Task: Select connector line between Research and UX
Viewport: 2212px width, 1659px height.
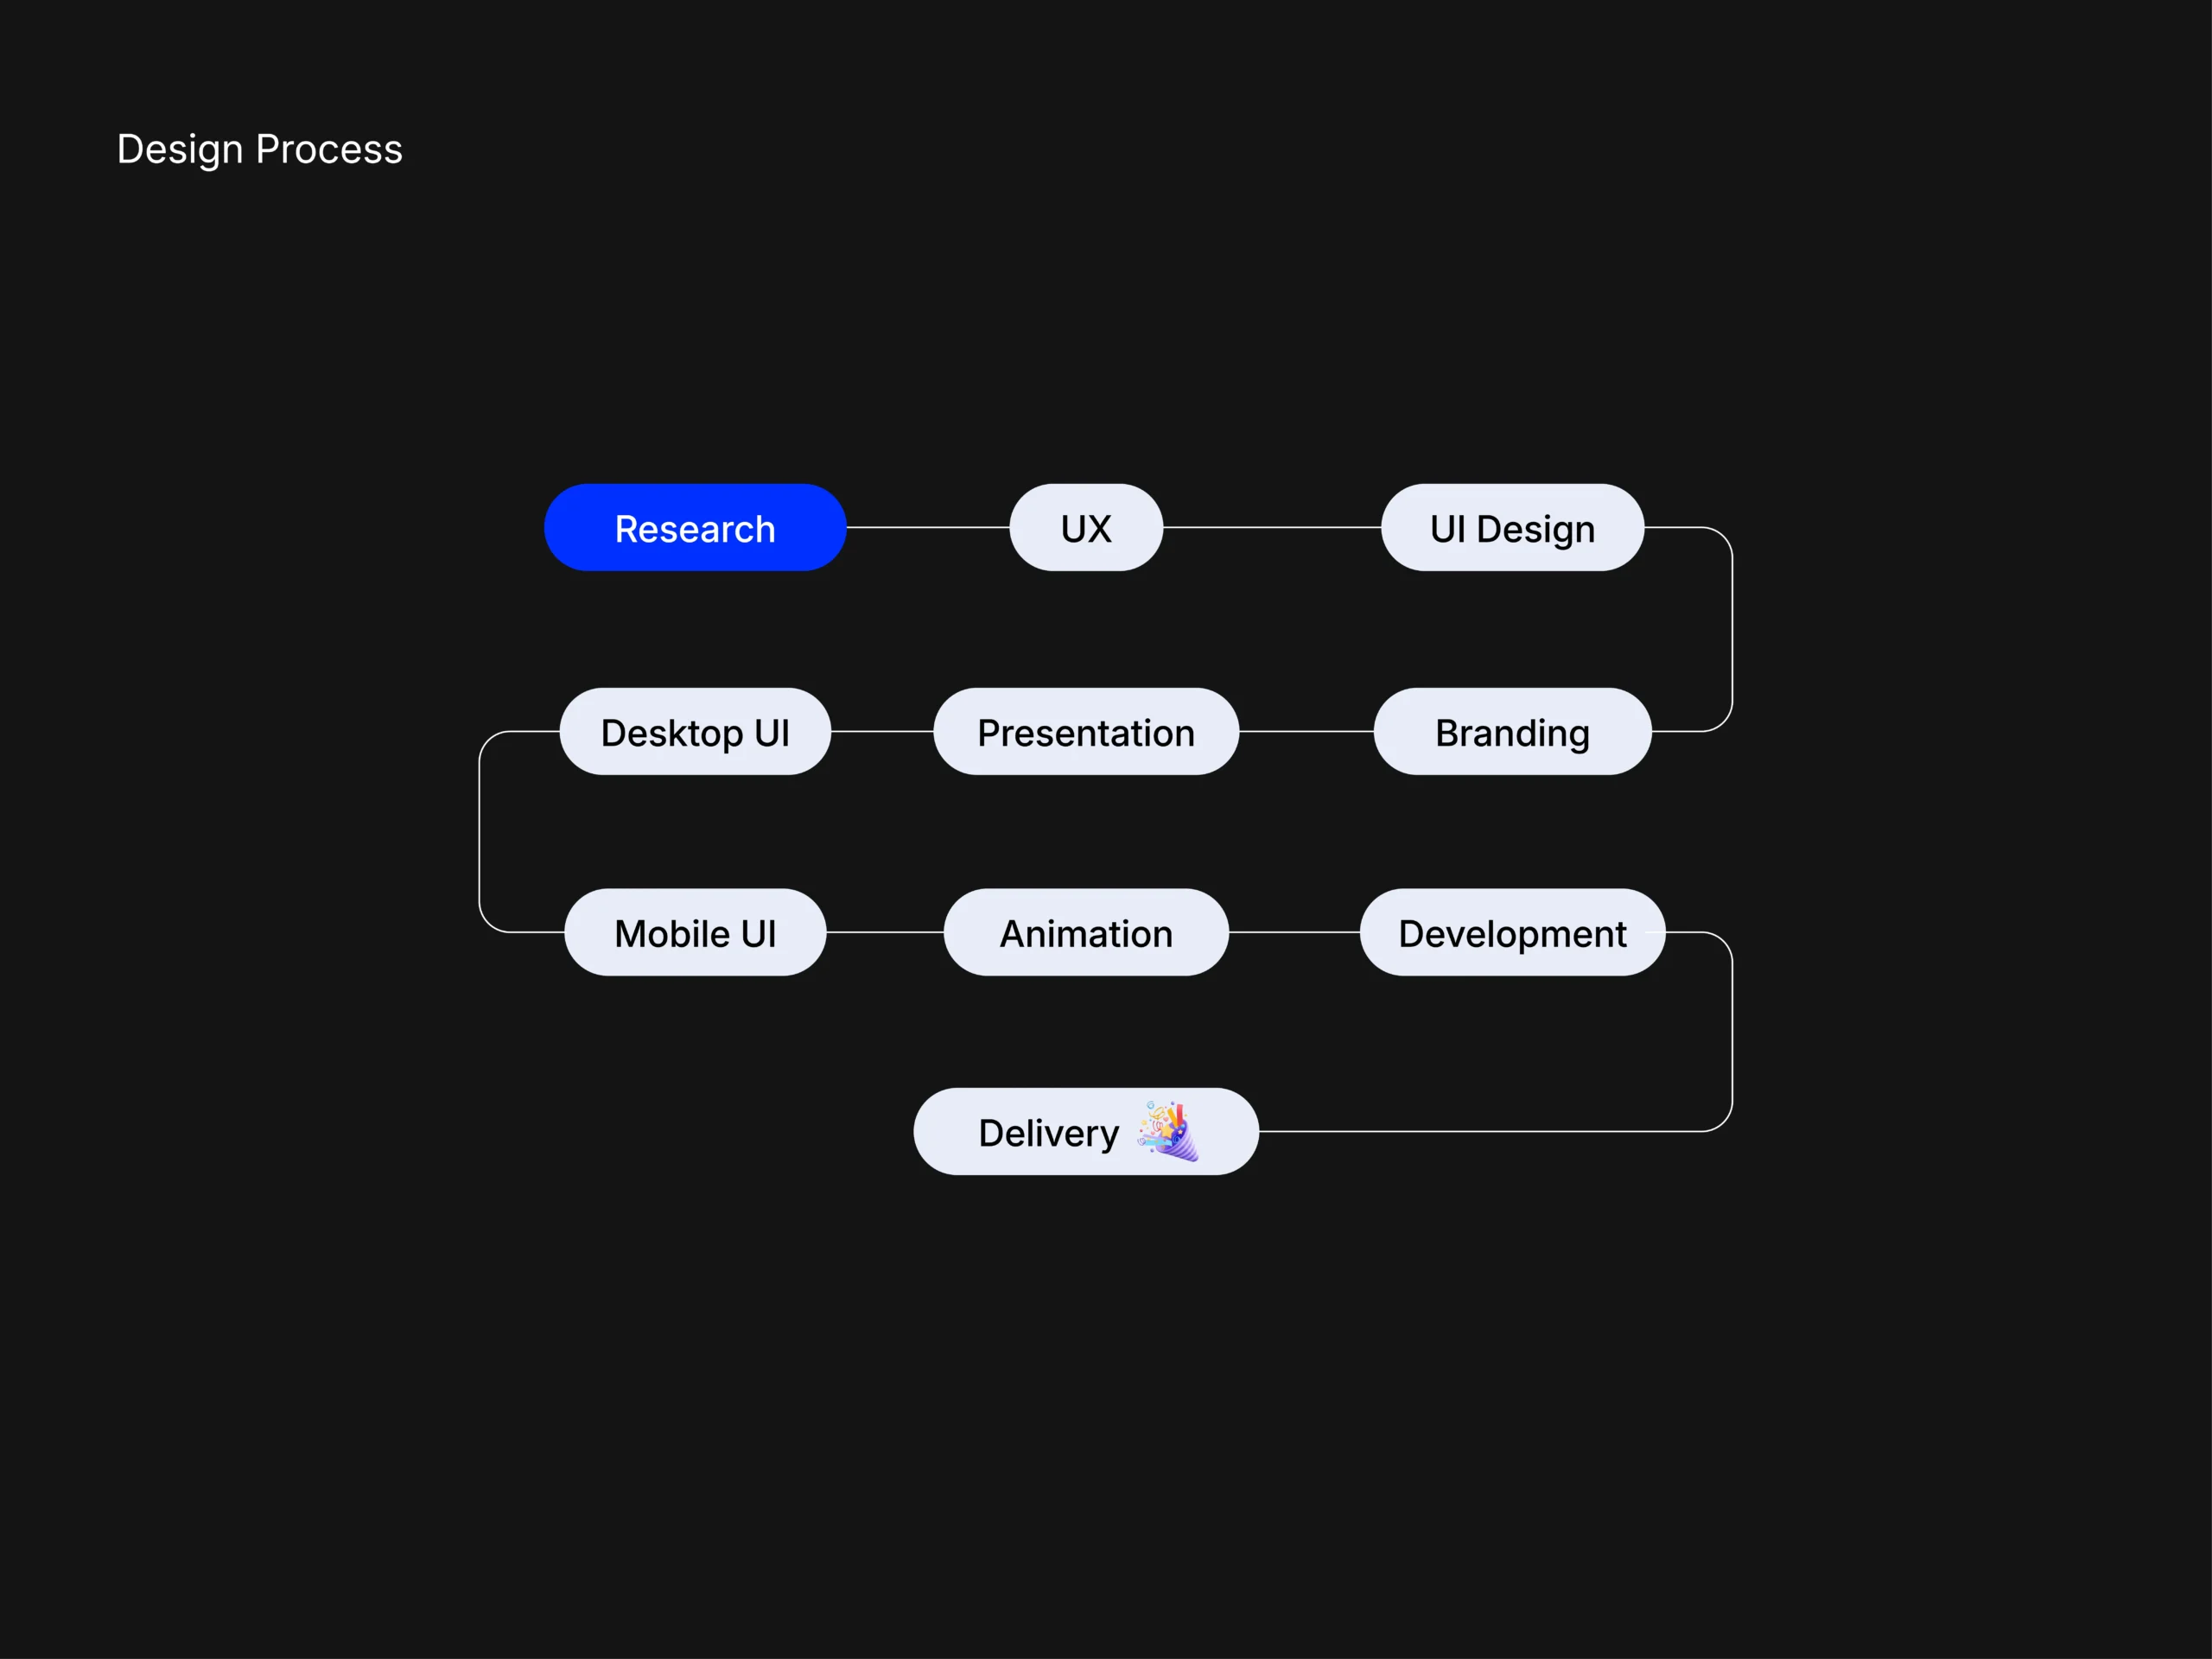Action: coord(928,527)
